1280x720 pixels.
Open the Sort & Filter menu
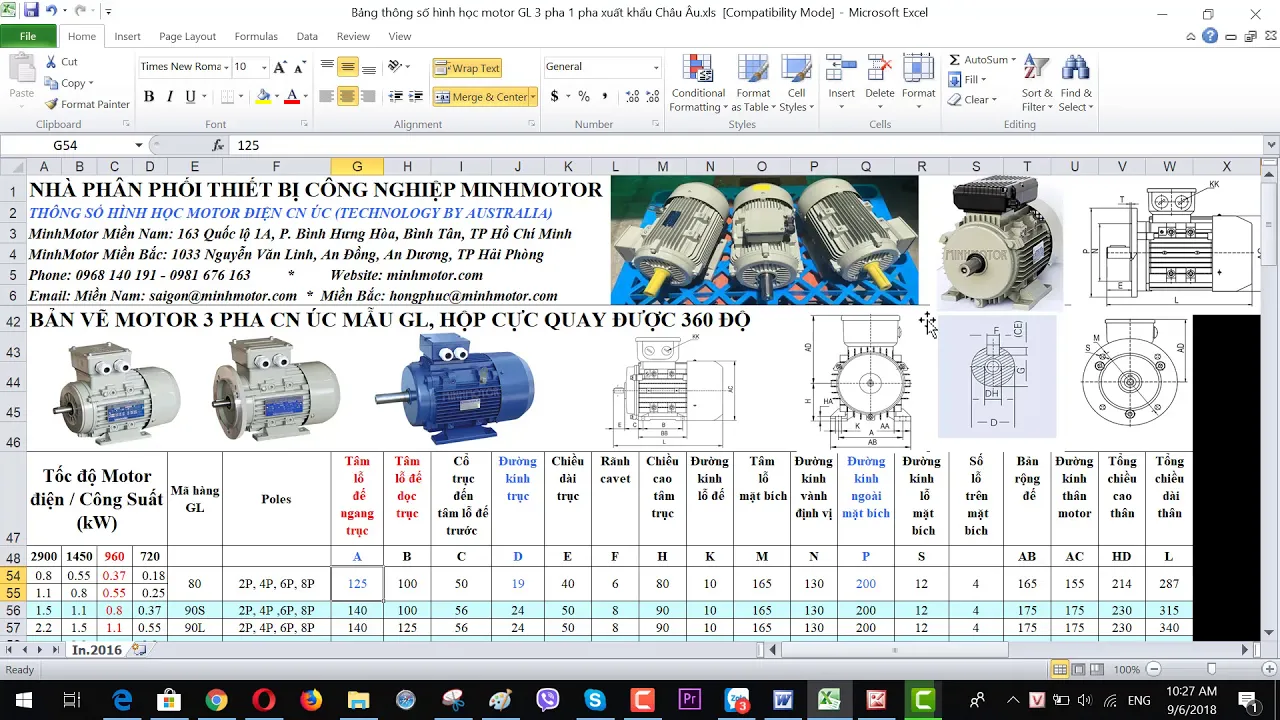coord(1036,83)
